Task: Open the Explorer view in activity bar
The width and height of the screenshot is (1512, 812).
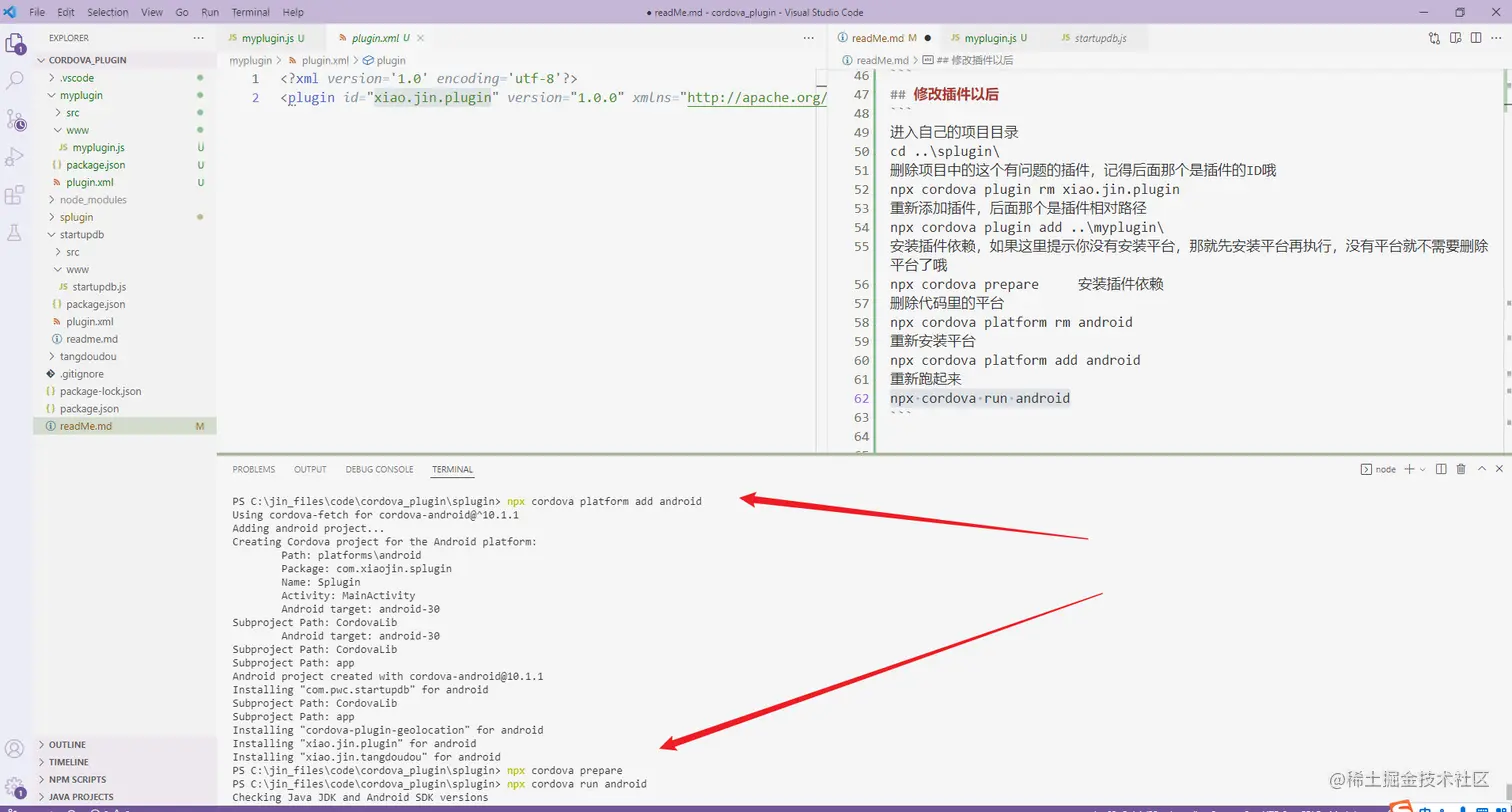Action: pos(15,43)
